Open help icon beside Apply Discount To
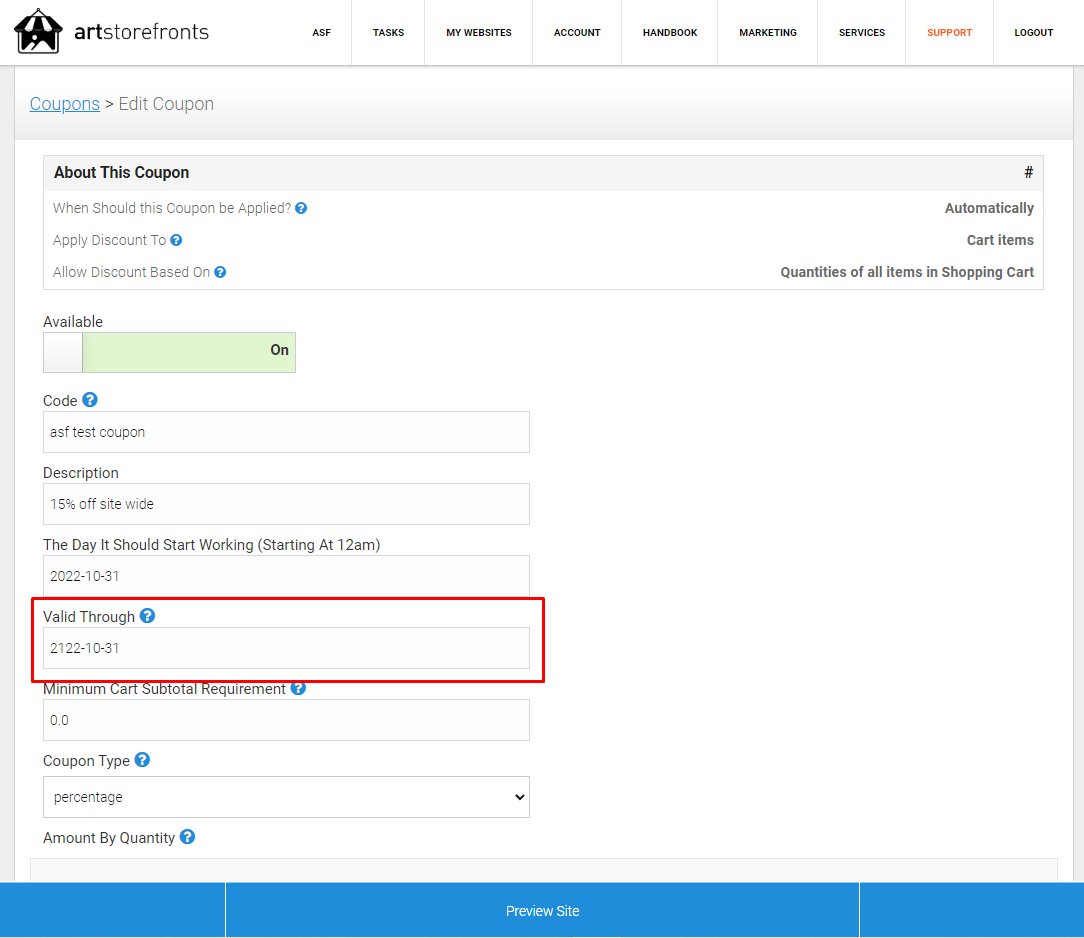The width and height of the screenshot is (1084, 938). (176, 240)
